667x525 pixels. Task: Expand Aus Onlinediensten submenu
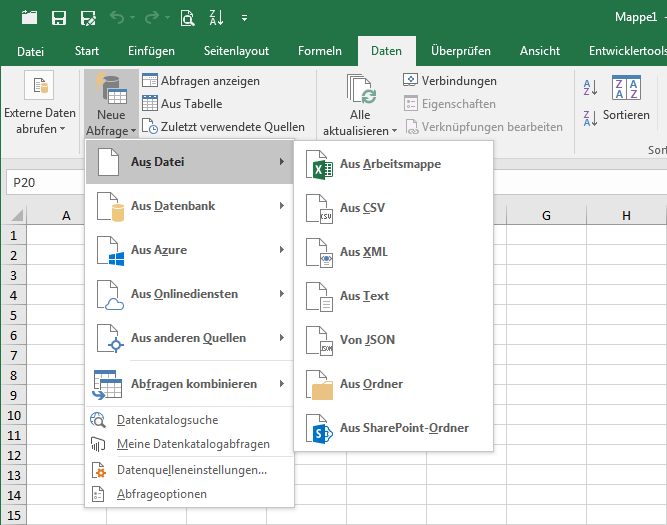pos(190,294)
